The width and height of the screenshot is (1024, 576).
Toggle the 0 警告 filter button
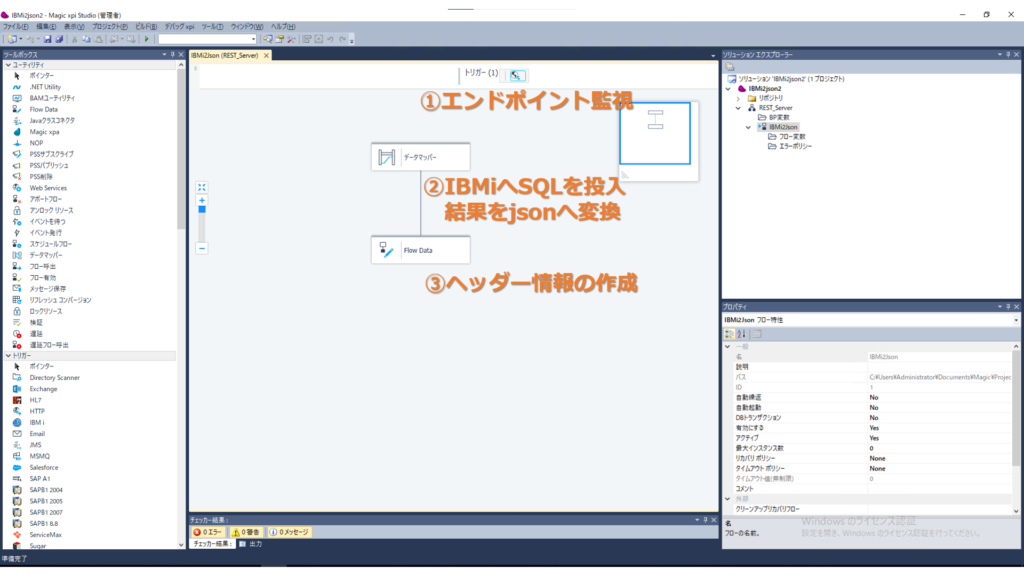click(x=246, y=532)
